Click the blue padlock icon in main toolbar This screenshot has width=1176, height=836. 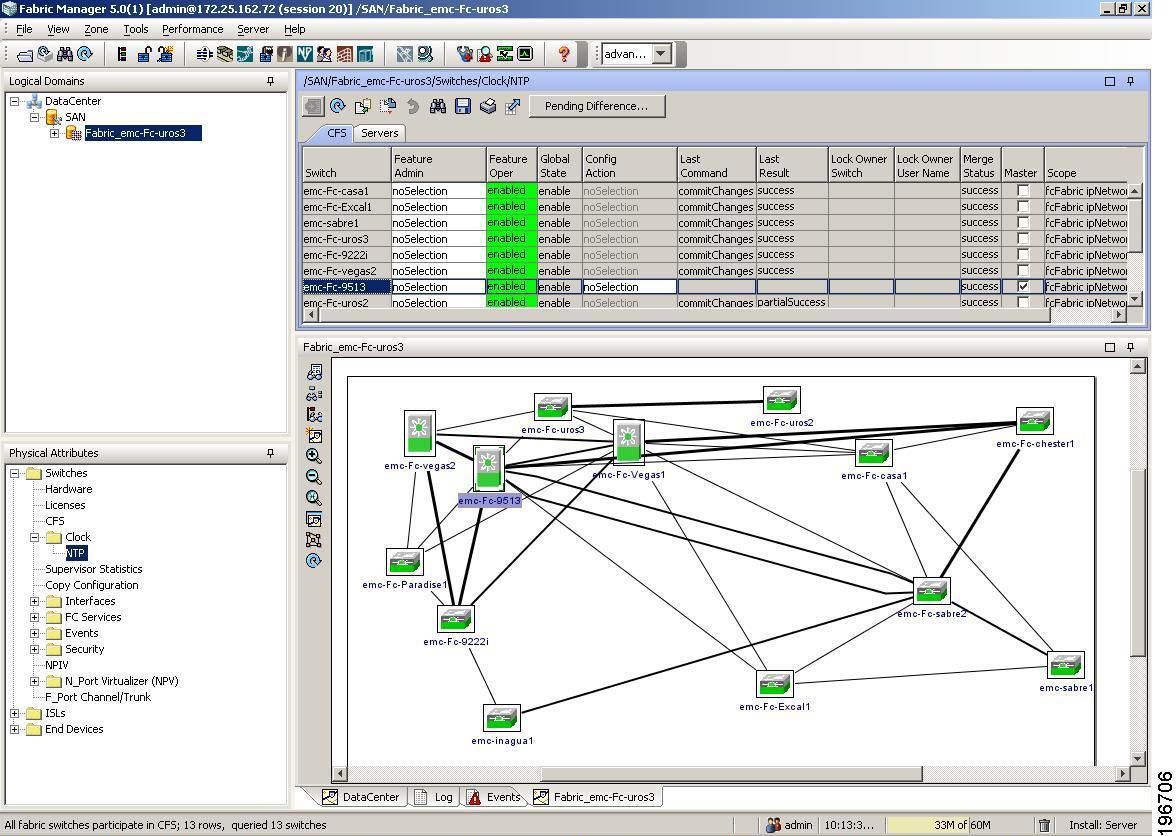(145, 54)
